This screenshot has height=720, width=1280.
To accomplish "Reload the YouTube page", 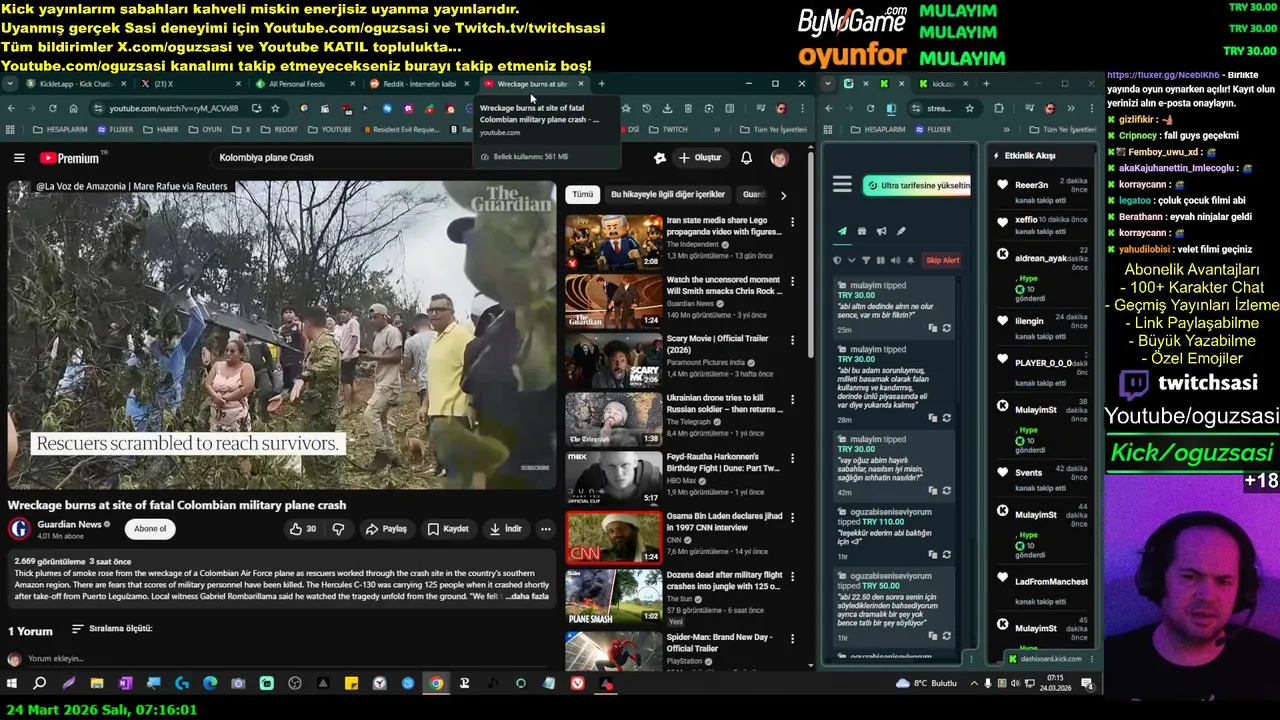I will click(x=52, y=108).
